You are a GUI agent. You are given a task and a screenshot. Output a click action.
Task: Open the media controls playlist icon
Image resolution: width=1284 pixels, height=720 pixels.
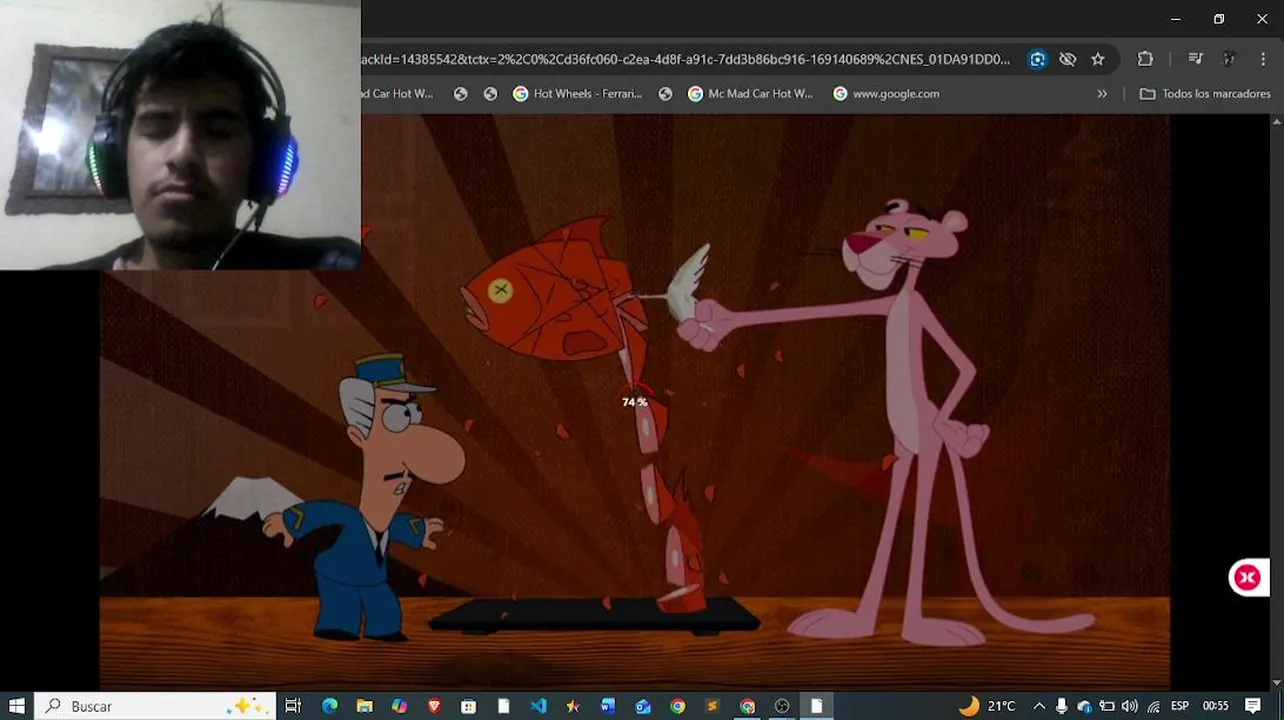pos(1195,59)
